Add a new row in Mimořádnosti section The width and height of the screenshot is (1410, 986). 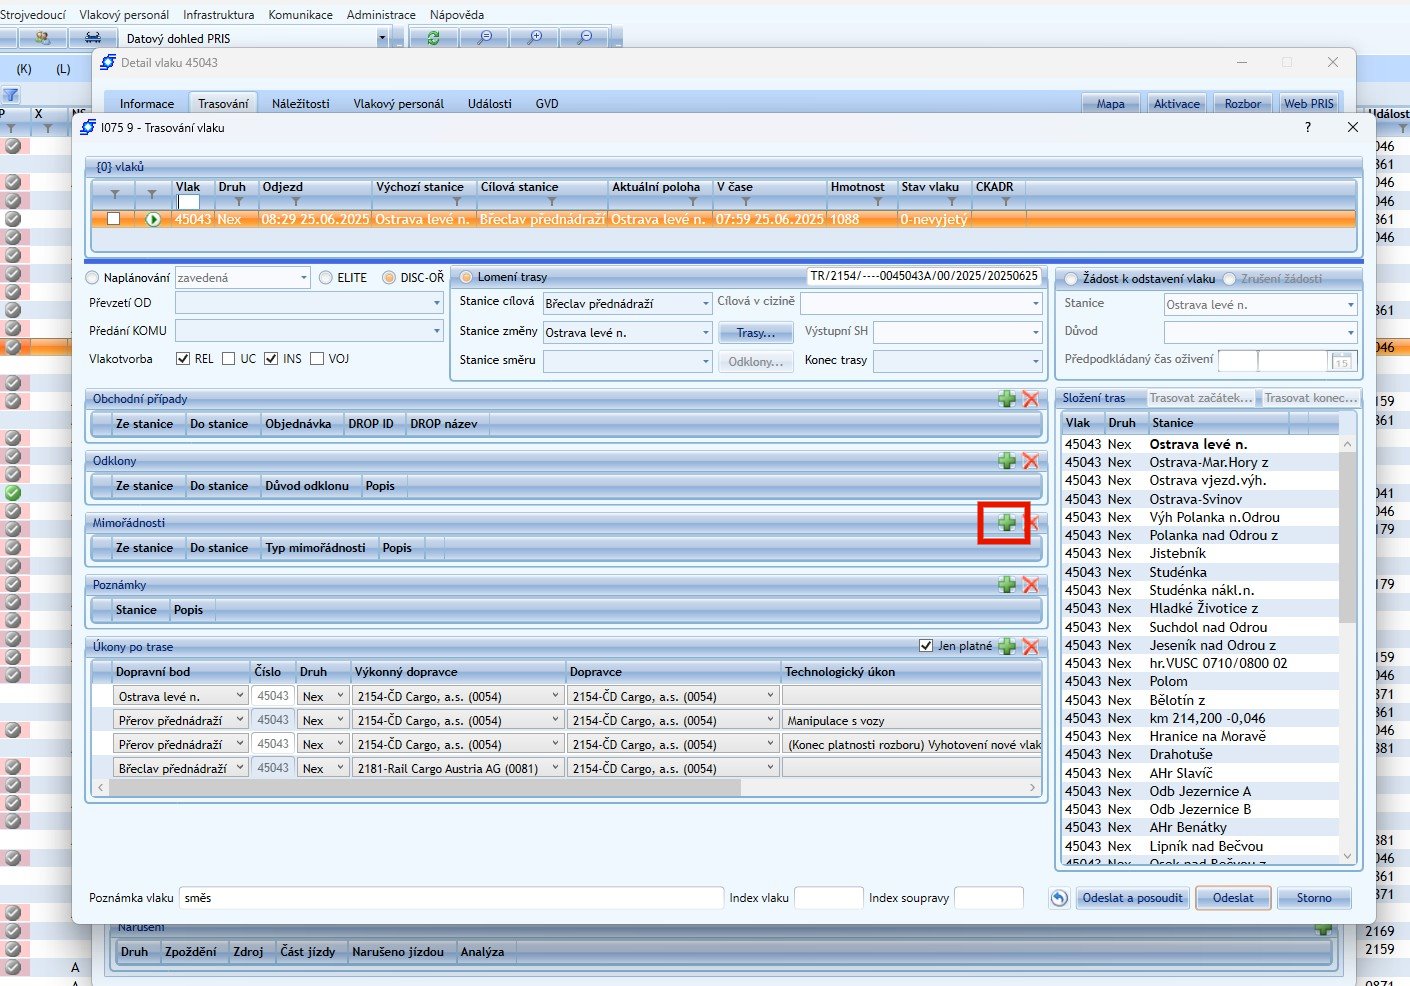(1006, 523)
